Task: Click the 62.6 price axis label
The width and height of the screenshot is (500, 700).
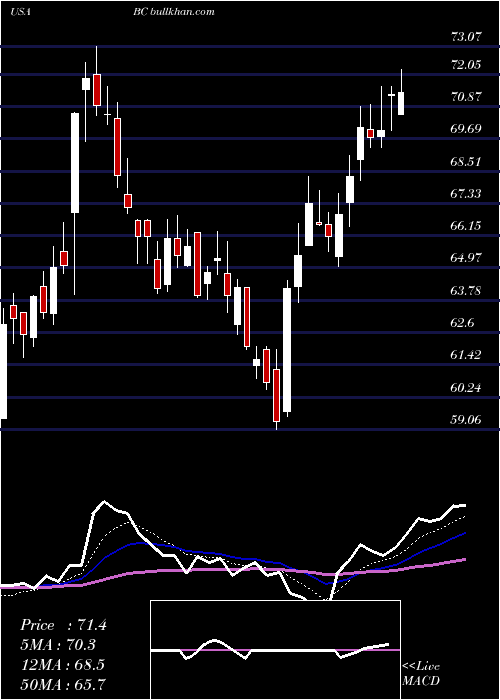Action: click(x=464, y=323)
